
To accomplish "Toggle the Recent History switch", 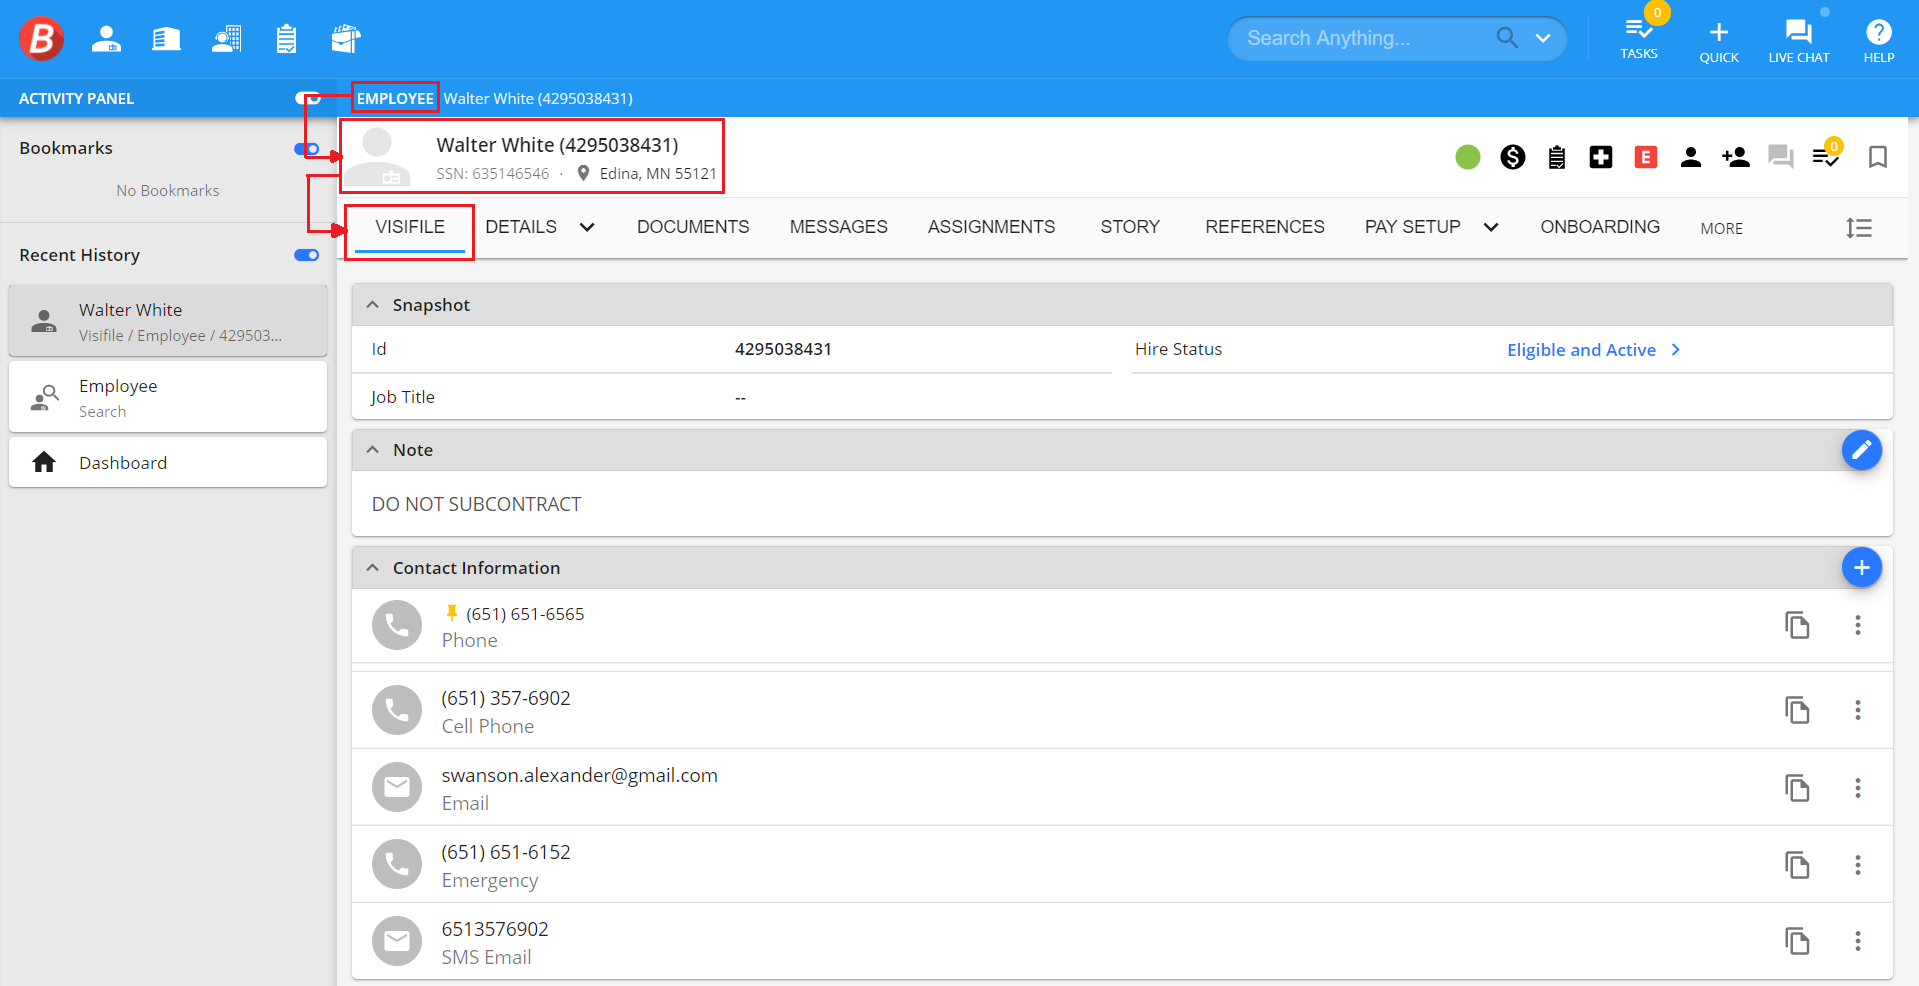I will point(307,255).
